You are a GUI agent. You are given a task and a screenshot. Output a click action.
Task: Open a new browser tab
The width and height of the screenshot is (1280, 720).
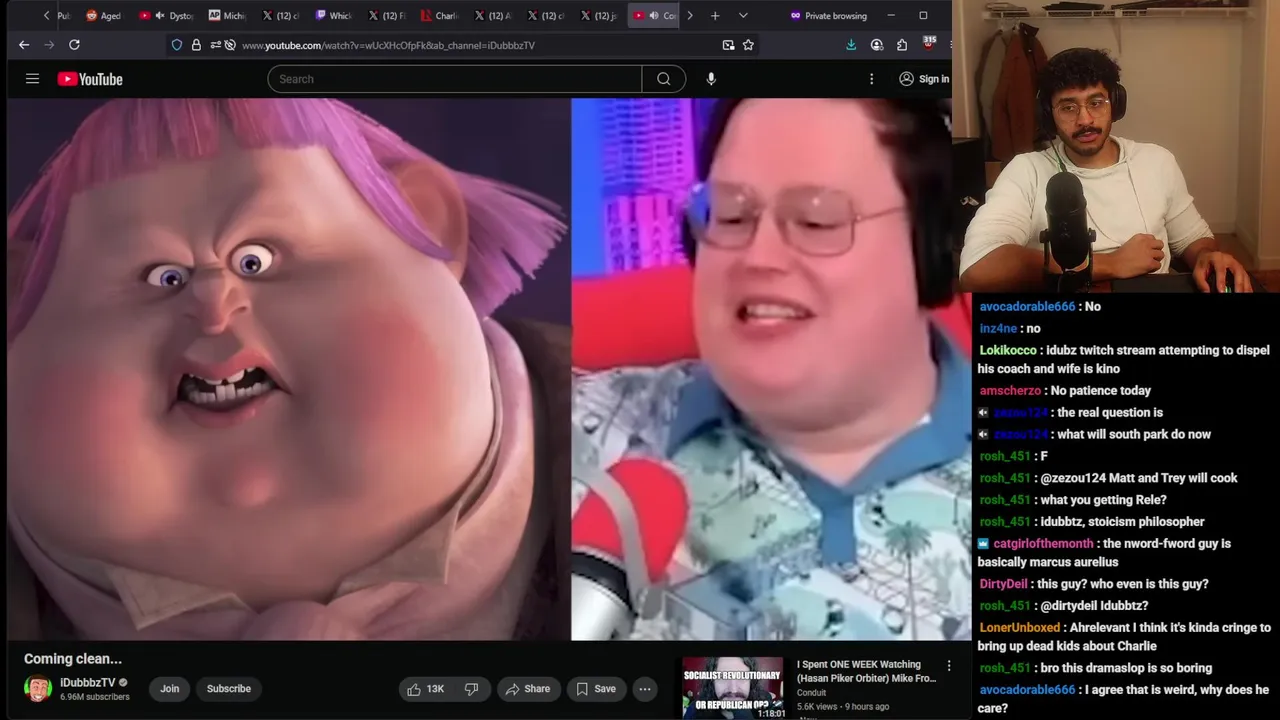pos(715,16)
